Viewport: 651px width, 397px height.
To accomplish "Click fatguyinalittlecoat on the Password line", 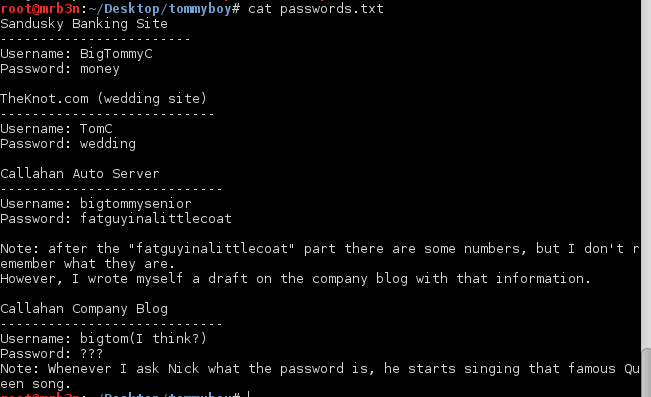I will (156, 219).
